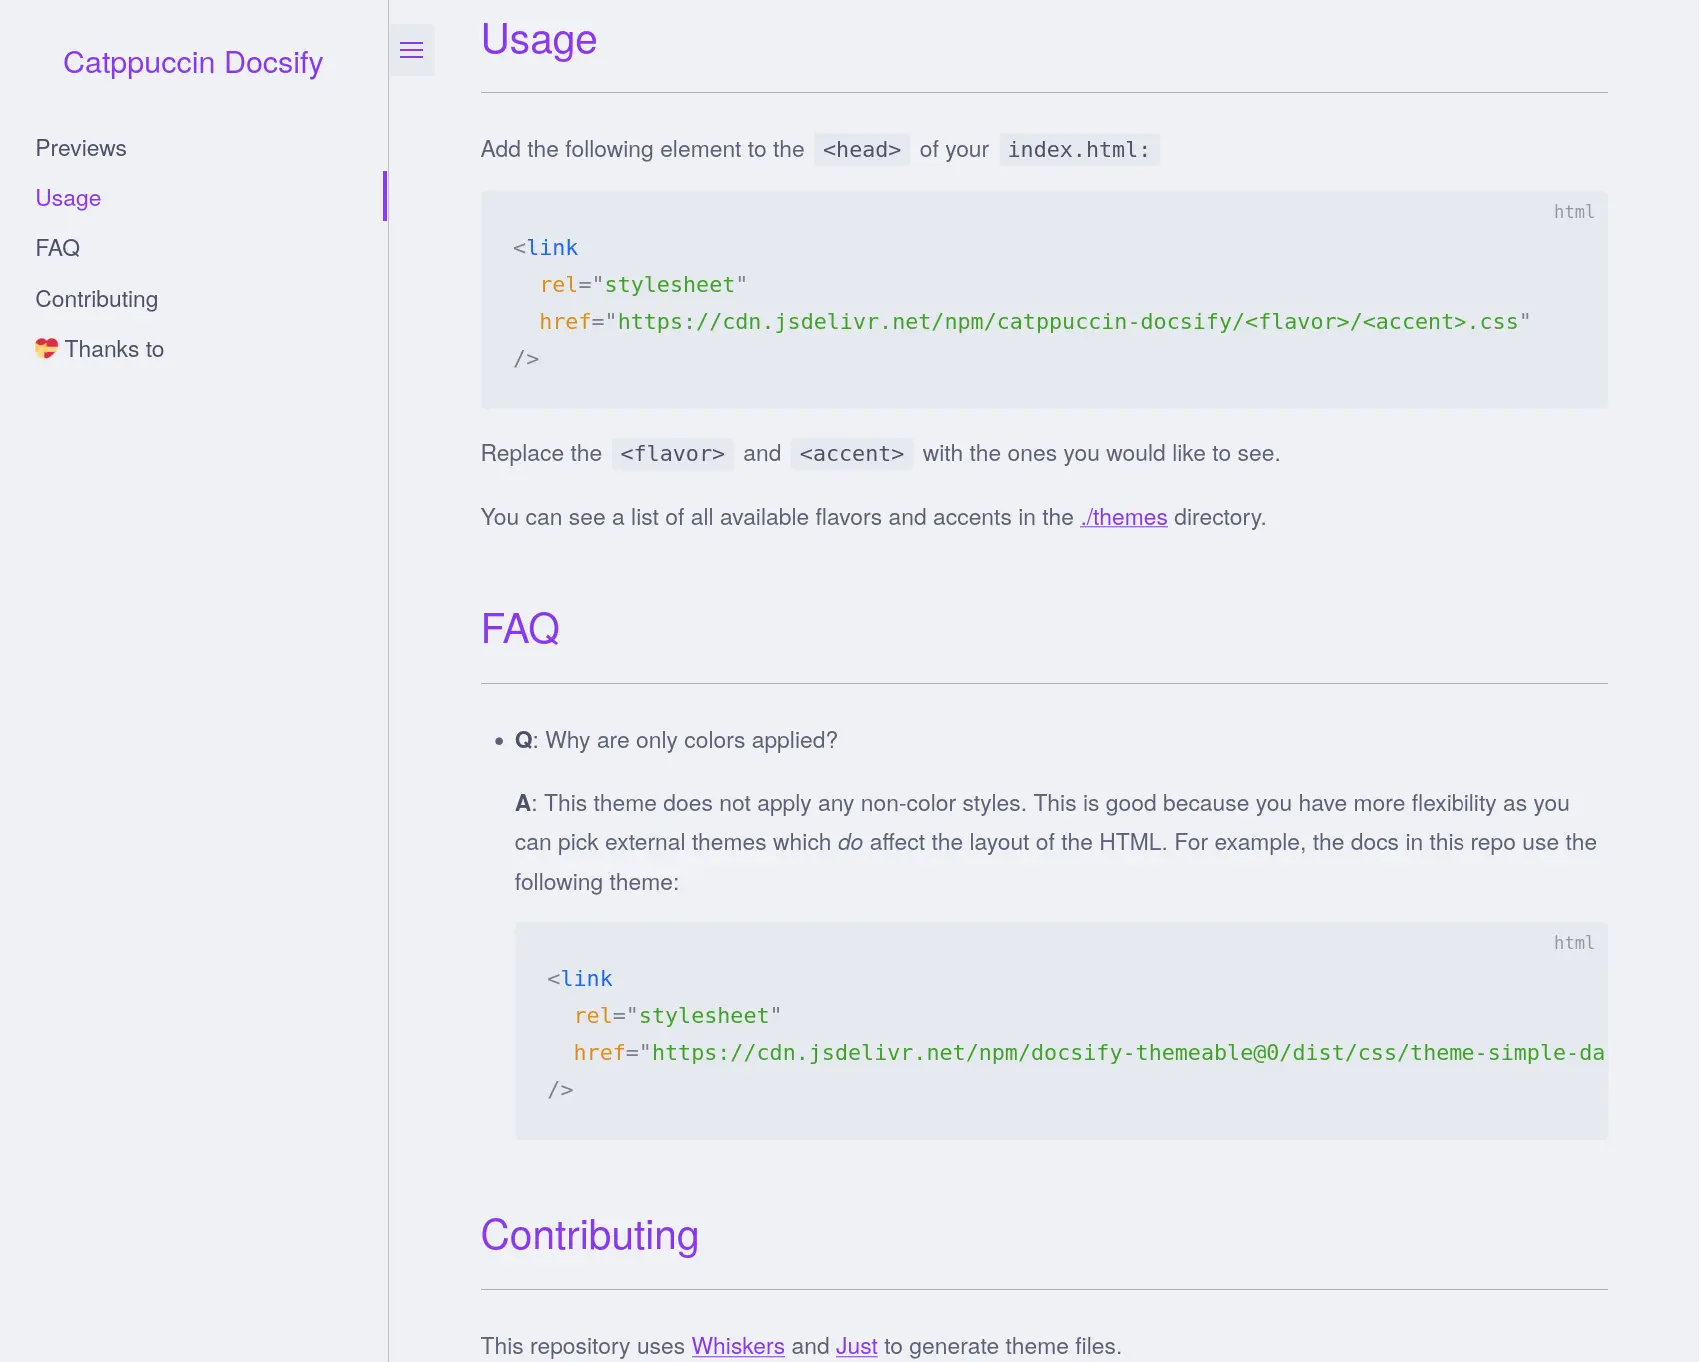Image resolution: width=1700 pixels, height=1362 pixels.
Task: Select Usage in the sidebar navigation
Action: coord(68,198)
